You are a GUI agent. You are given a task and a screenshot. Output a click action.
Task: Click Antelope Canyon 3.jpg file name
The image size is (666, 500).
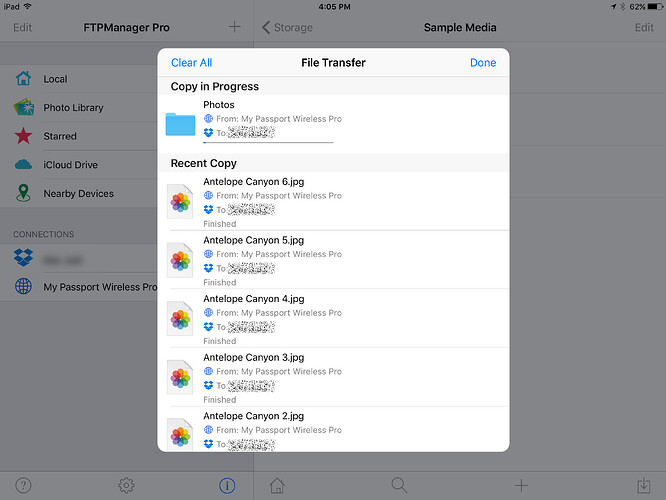click(254, 358)
